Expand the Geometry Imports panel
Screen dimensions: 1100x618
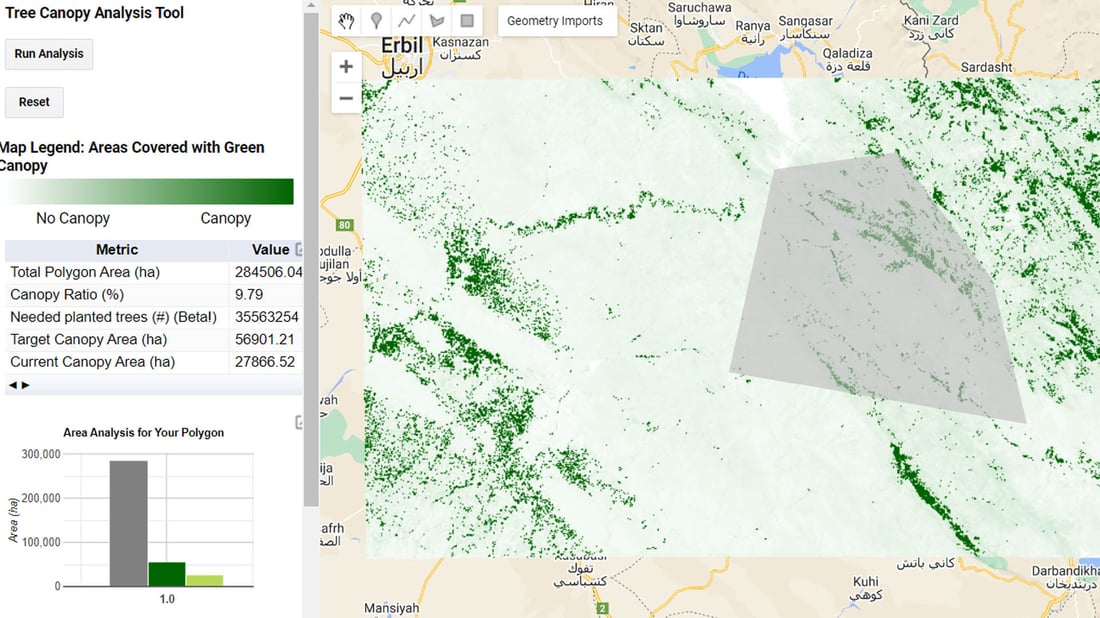pos(555,21)
